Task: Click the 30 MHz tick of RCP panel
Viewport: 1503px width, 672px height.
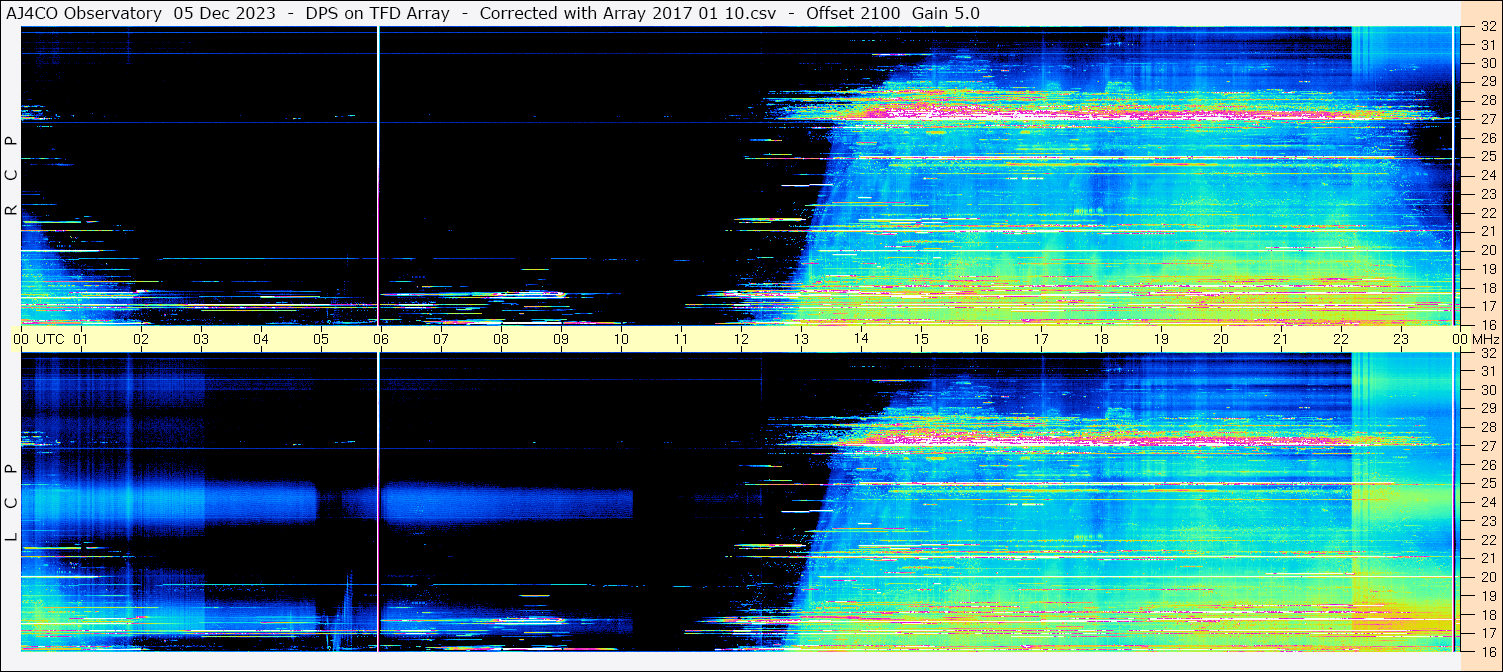Action: (1487, 64)
